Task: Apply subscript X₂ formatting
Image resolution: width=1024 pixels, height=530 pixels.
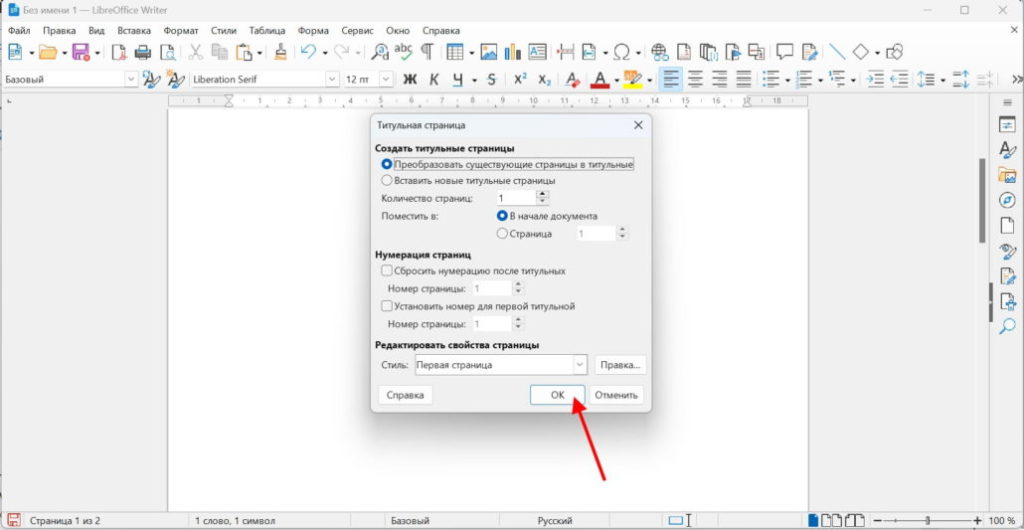Action: [x=545, y=80]
